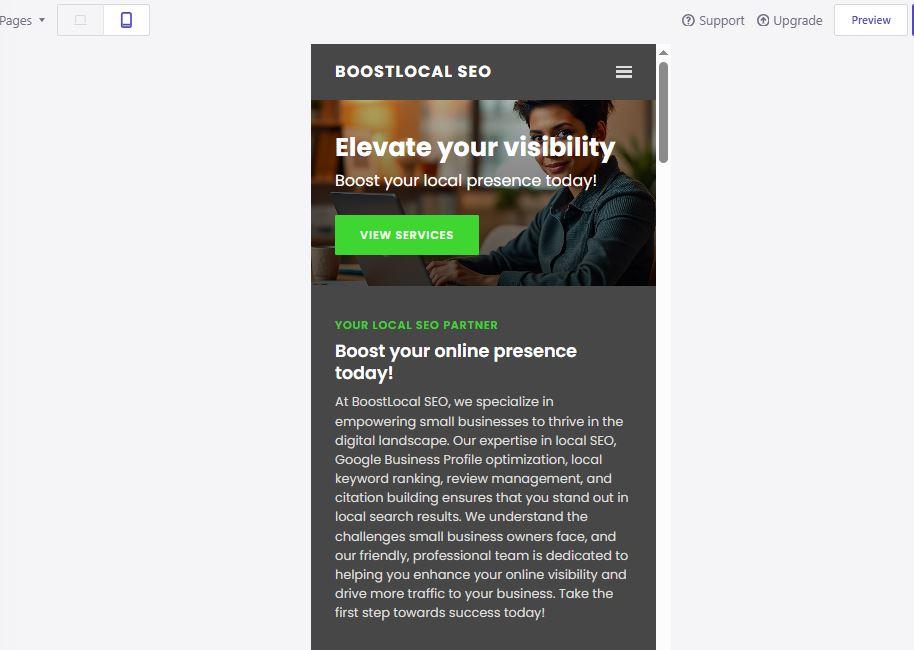
Task: Open the Support link
Action: coord(721,20)
